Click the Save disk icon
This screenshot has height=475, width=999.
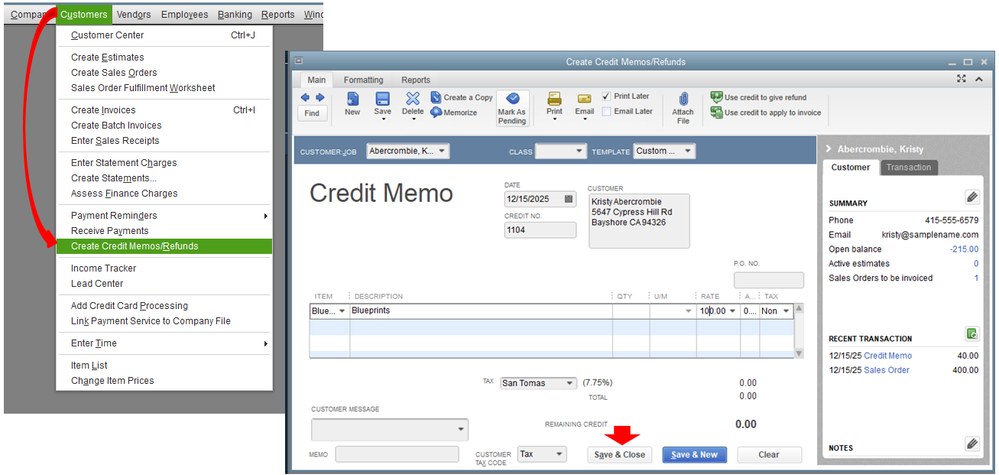[382, 99]
